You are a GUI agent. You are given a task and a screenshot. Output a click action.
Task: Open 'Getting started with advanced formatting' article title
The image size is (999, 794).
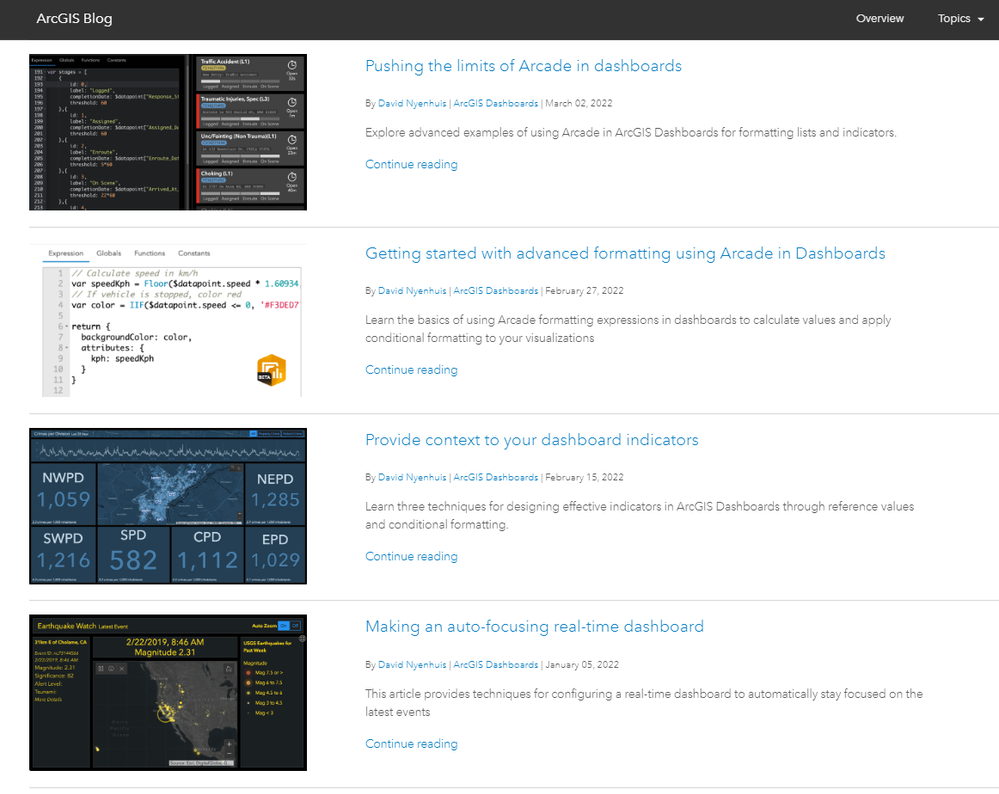coord(625,253)
